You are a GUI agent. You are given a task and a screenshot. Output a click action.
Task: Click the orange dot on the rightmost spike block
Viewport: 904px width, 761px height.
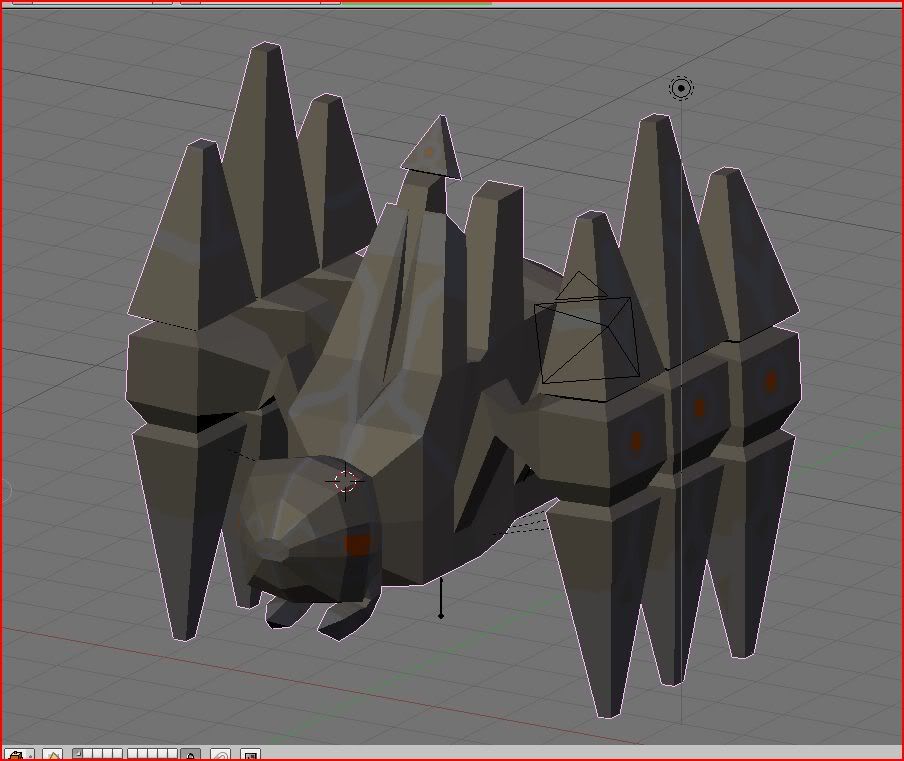[x=770, y=381]
